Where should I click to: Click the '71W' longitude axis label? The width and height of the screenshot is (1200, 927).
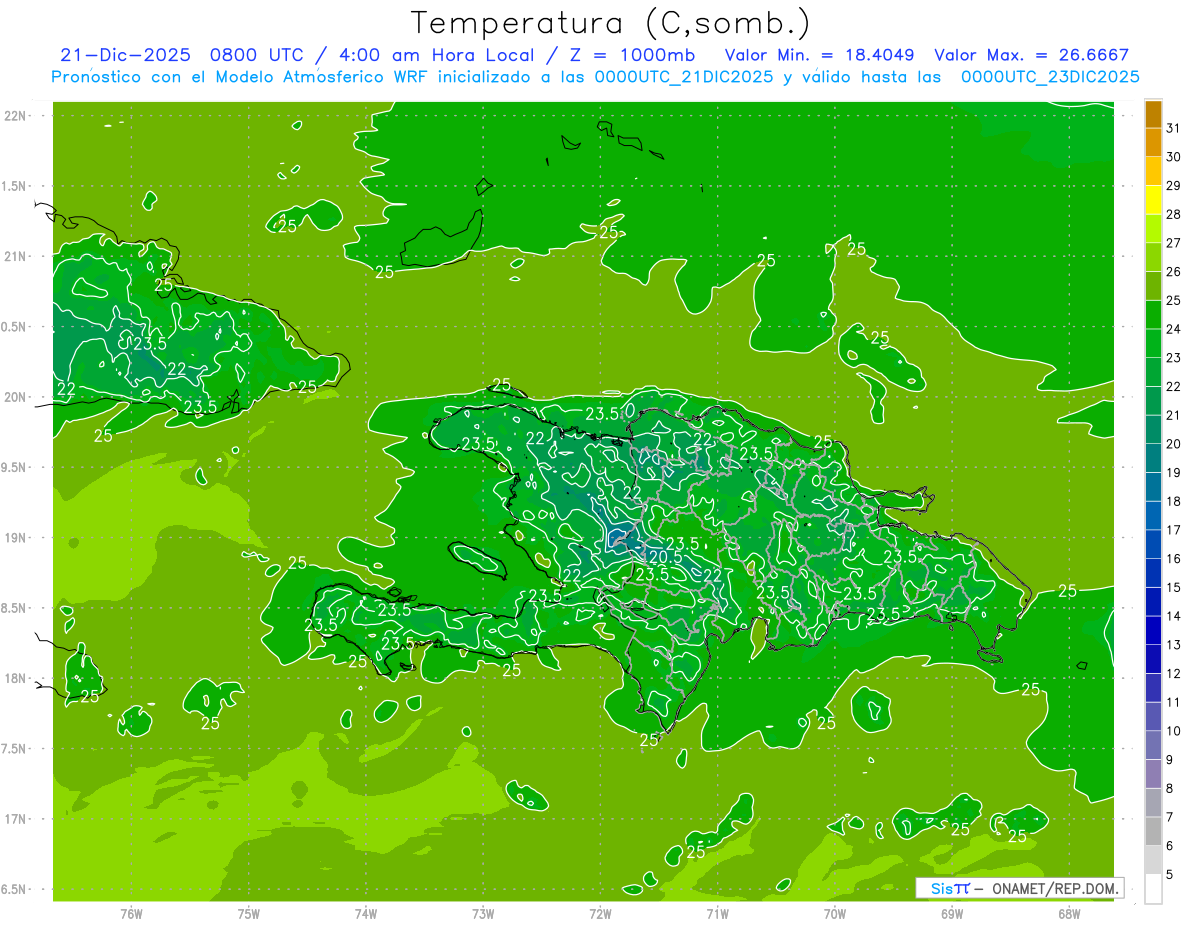(x=717, y=913)
